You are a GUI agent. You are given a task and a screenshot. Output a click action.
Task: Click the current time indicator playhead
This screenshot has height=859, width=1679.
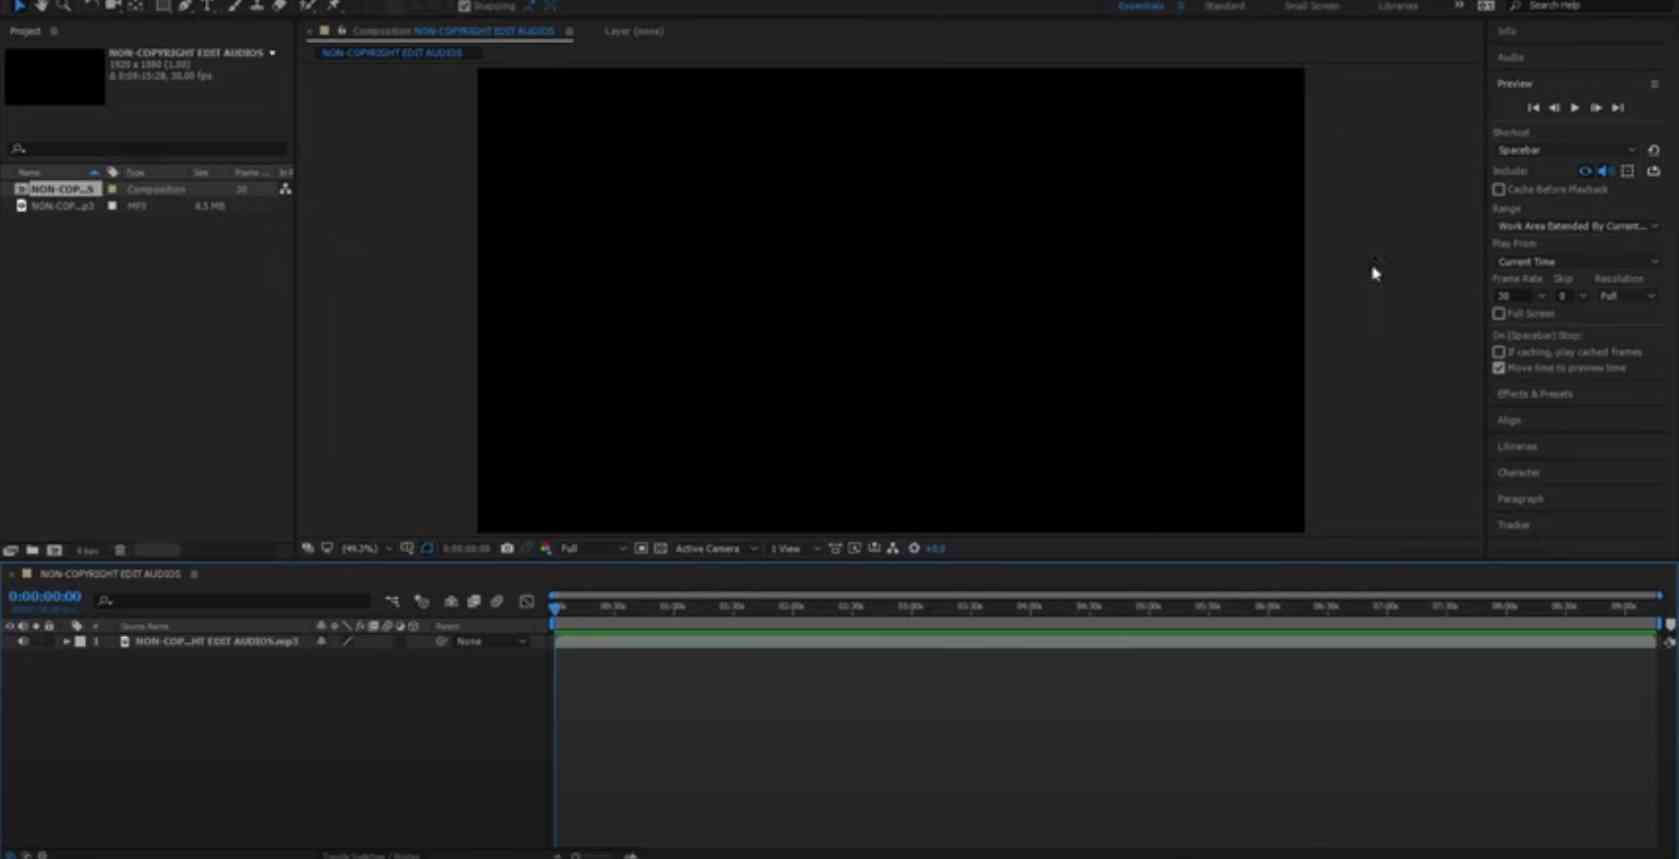(x=555, y=607)
